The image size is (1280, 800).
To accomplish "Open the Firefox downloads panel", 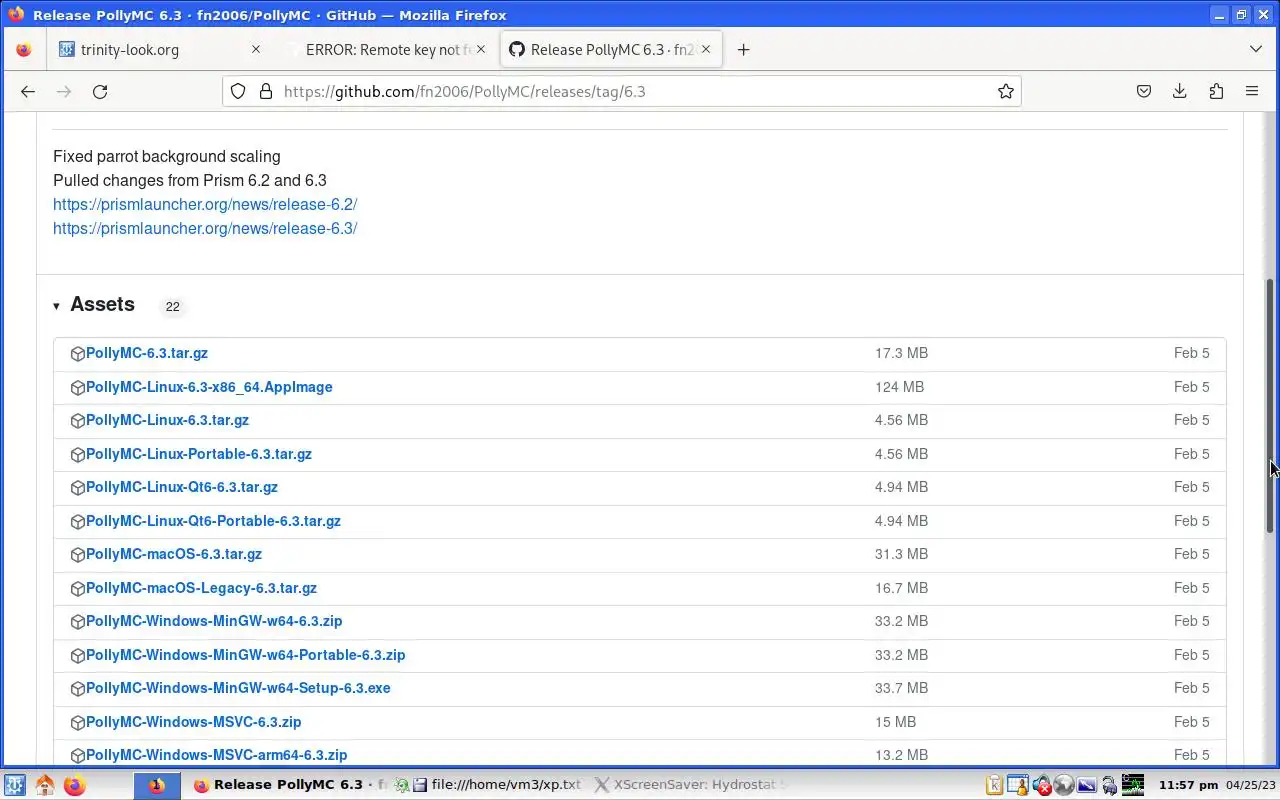I will click(1180, 91).
